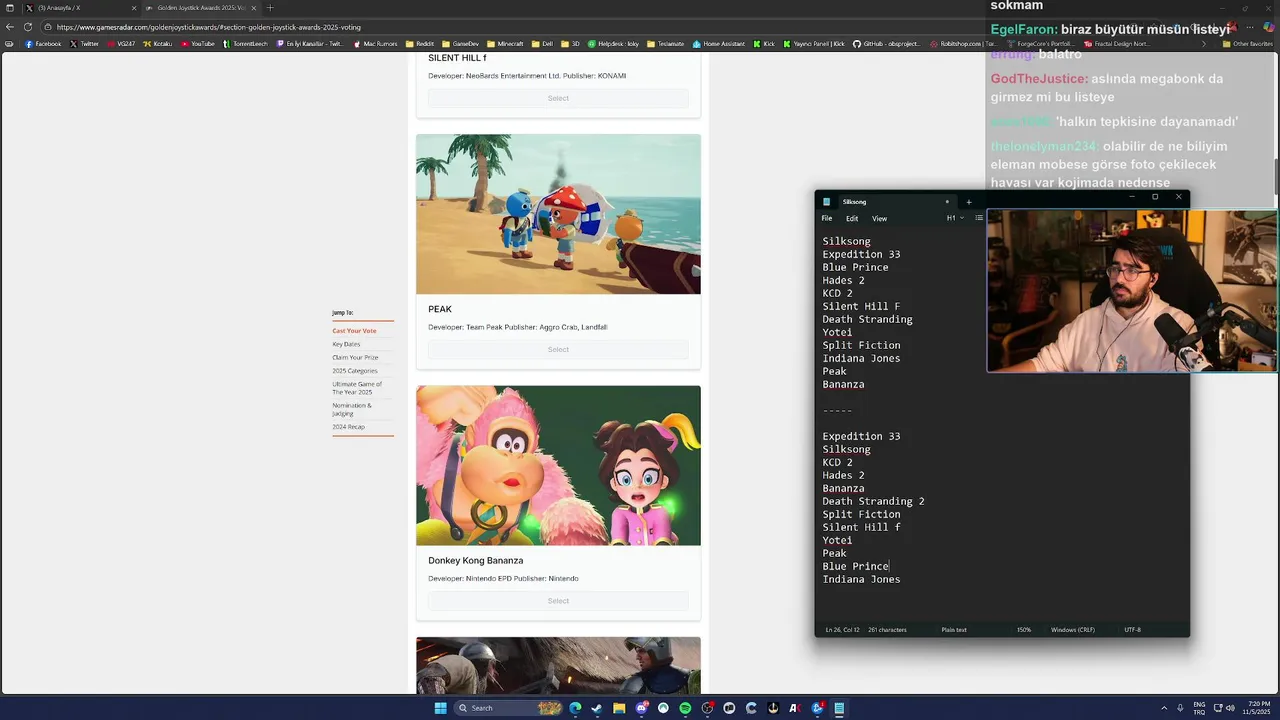Open Spotify from the taskbar
This screenshot has height=720, width=1280.
coord(685,708)
